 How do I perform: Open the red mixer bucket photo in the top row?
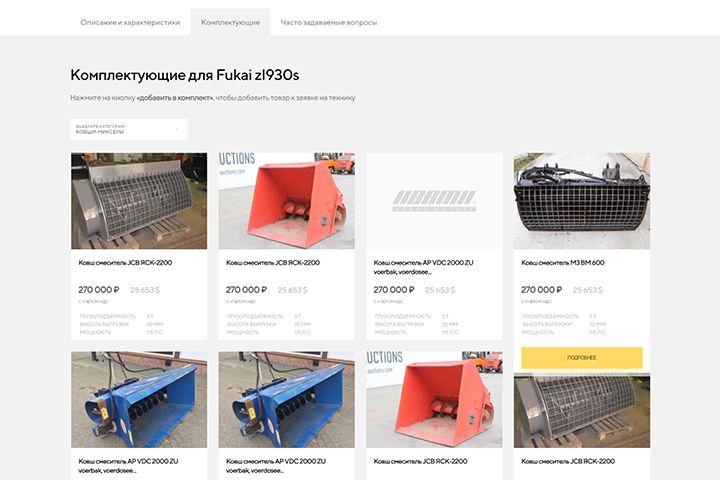(x=287, y=201)
